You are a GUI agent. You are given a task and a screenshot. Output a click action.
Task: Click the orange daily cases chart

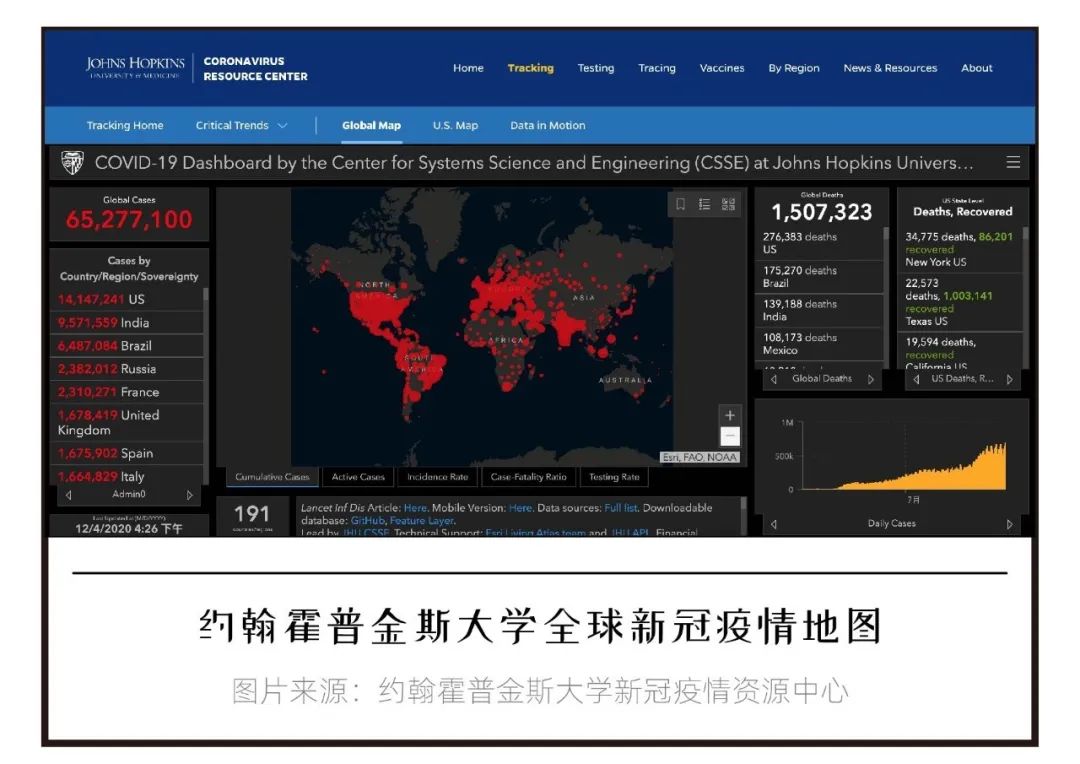click(904, 467)
